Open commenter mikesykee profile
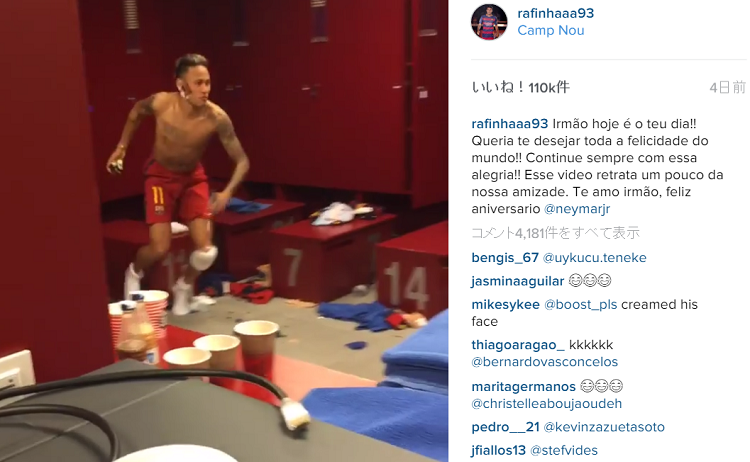This screenshot has width=750, height=462. [x=505, y=305]
